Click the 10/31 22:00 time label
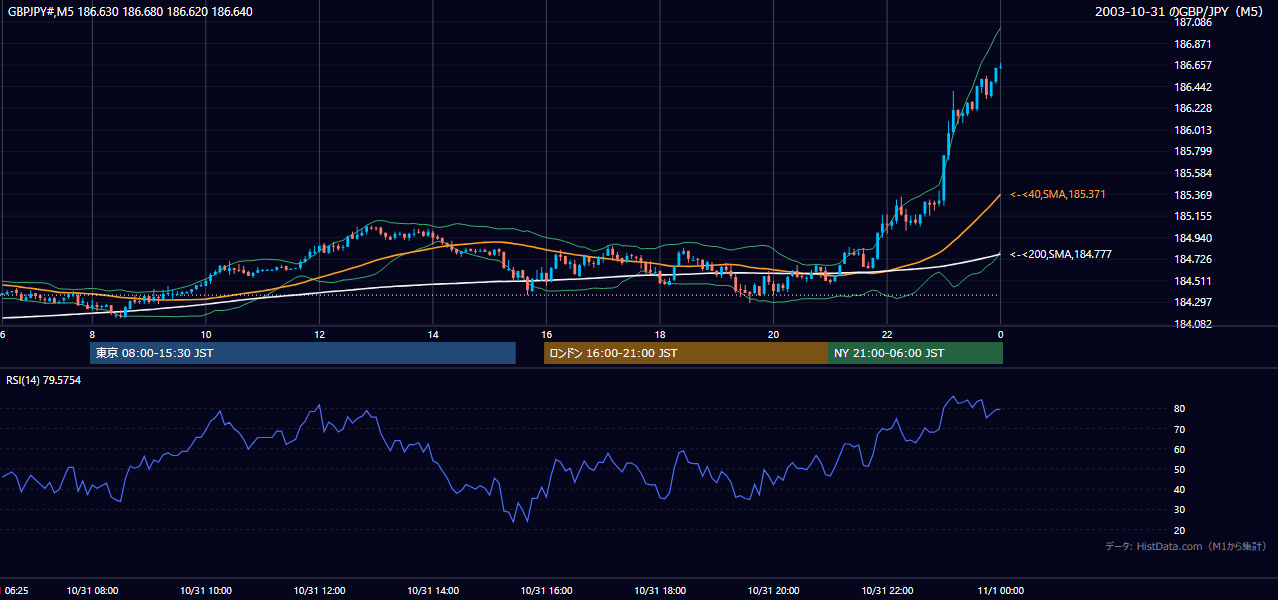Image resolution: width=1278 pixels, height=600 pixels. pos(887,591)
